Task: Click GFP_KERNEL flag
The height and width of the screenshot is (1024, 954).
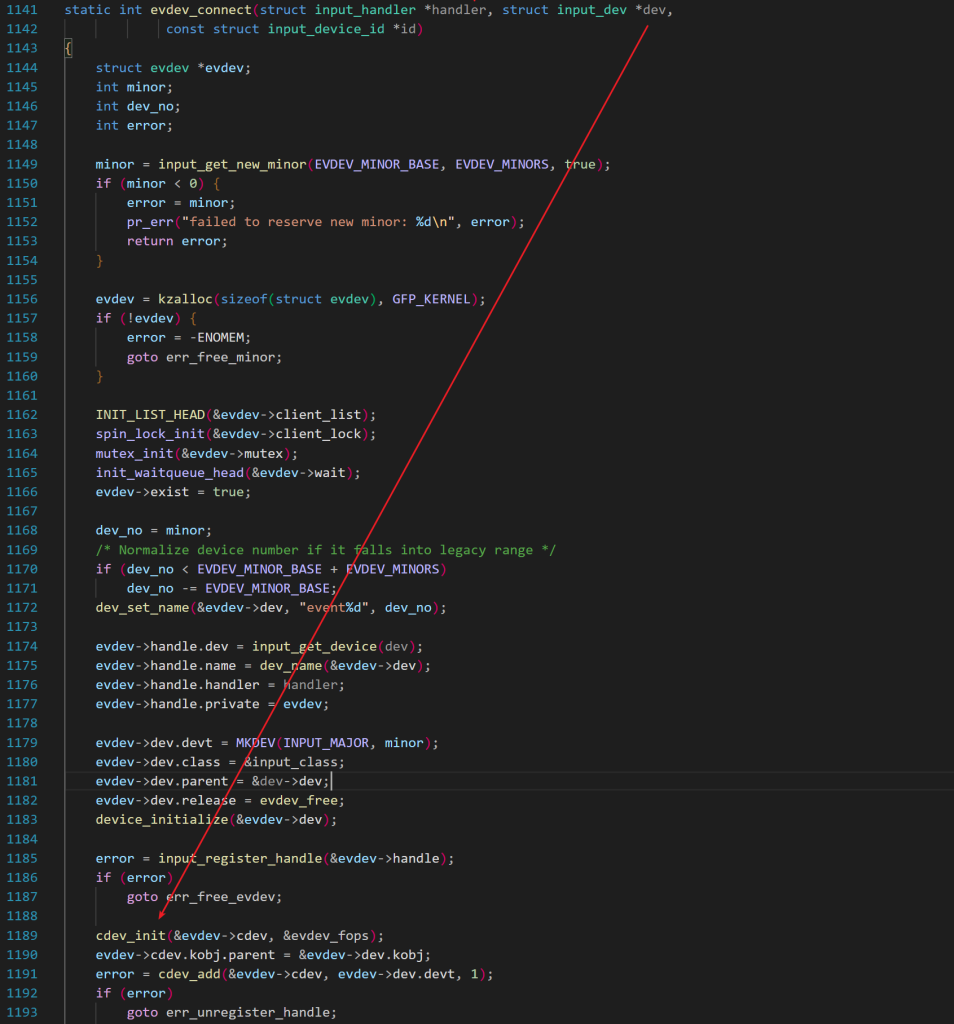Action: click(x=431, y=299)
